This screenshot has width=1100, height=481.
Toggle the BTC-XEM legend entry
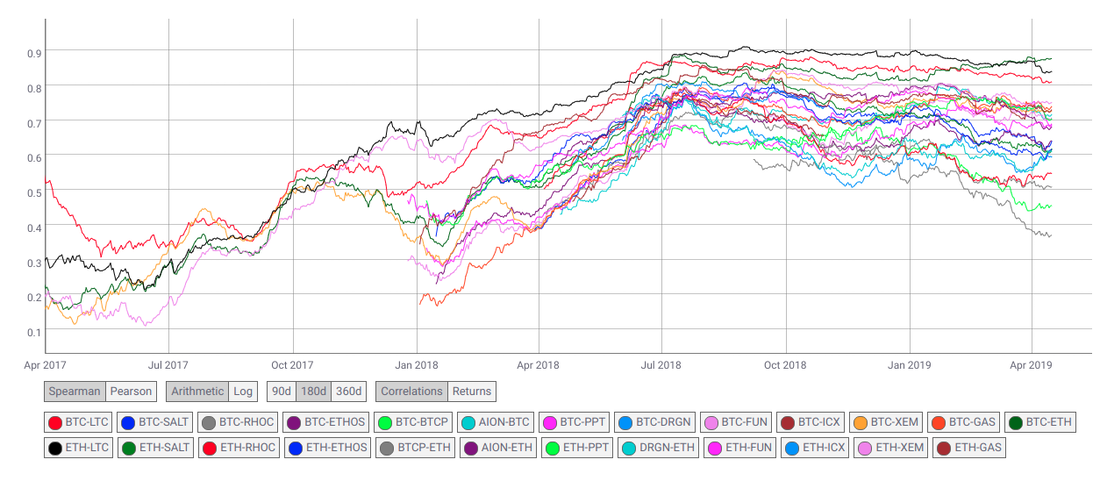click(886, 423)
